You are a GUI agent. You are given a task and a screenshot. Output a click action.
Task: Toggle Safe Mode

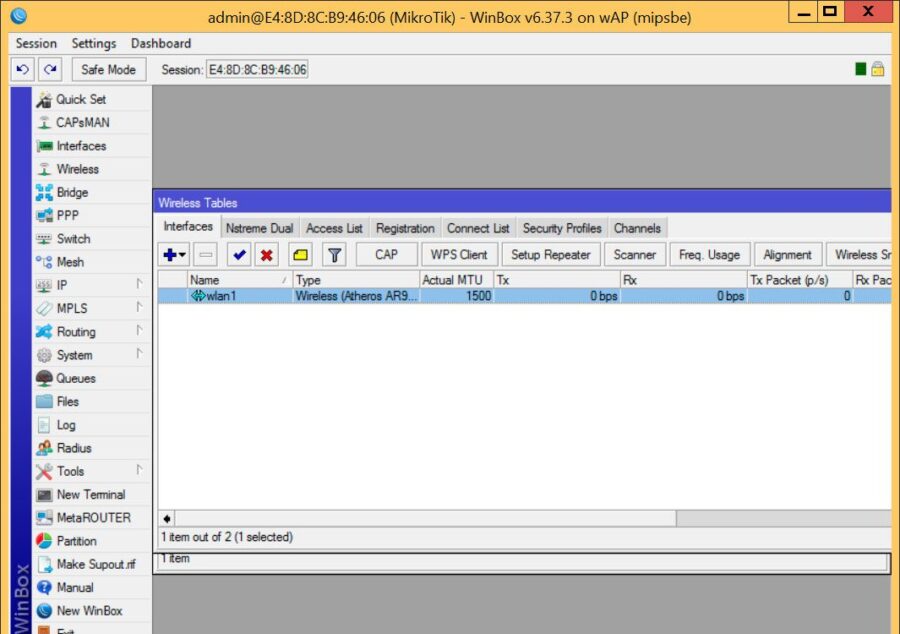click(108, 69)
